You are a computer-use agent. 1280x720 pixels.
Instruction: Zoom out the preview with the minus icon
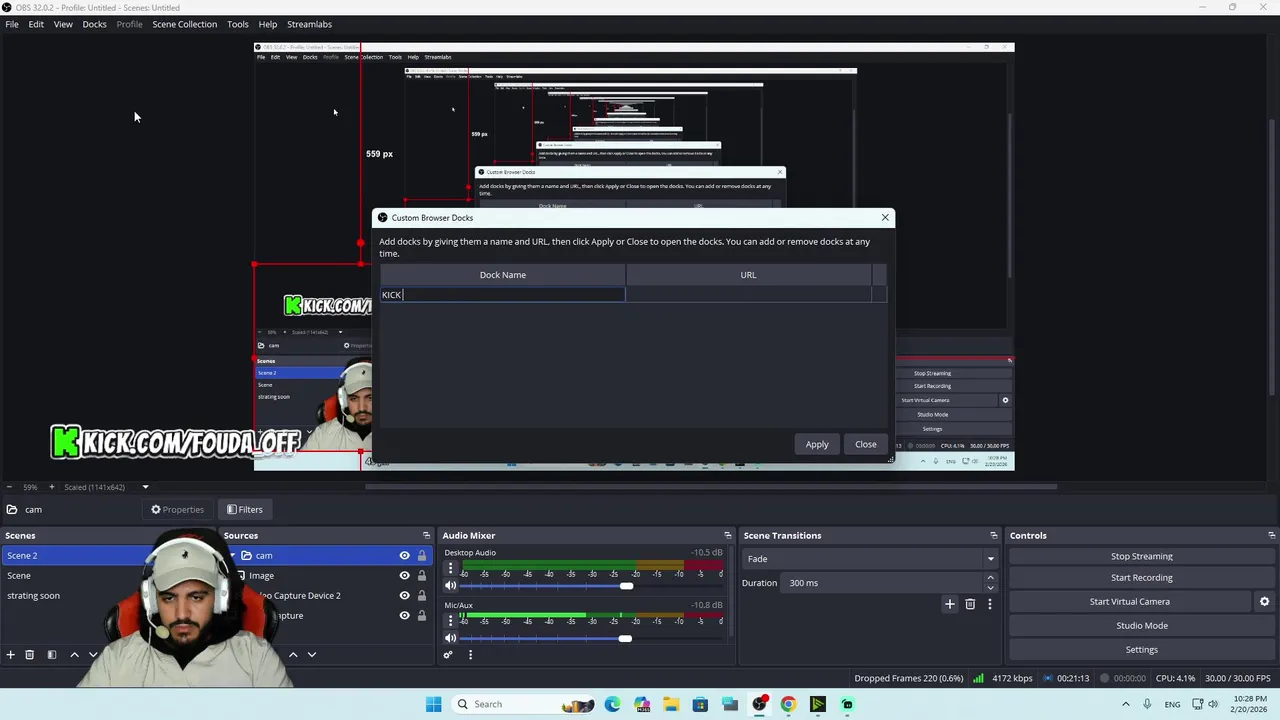tap(10, 487)
